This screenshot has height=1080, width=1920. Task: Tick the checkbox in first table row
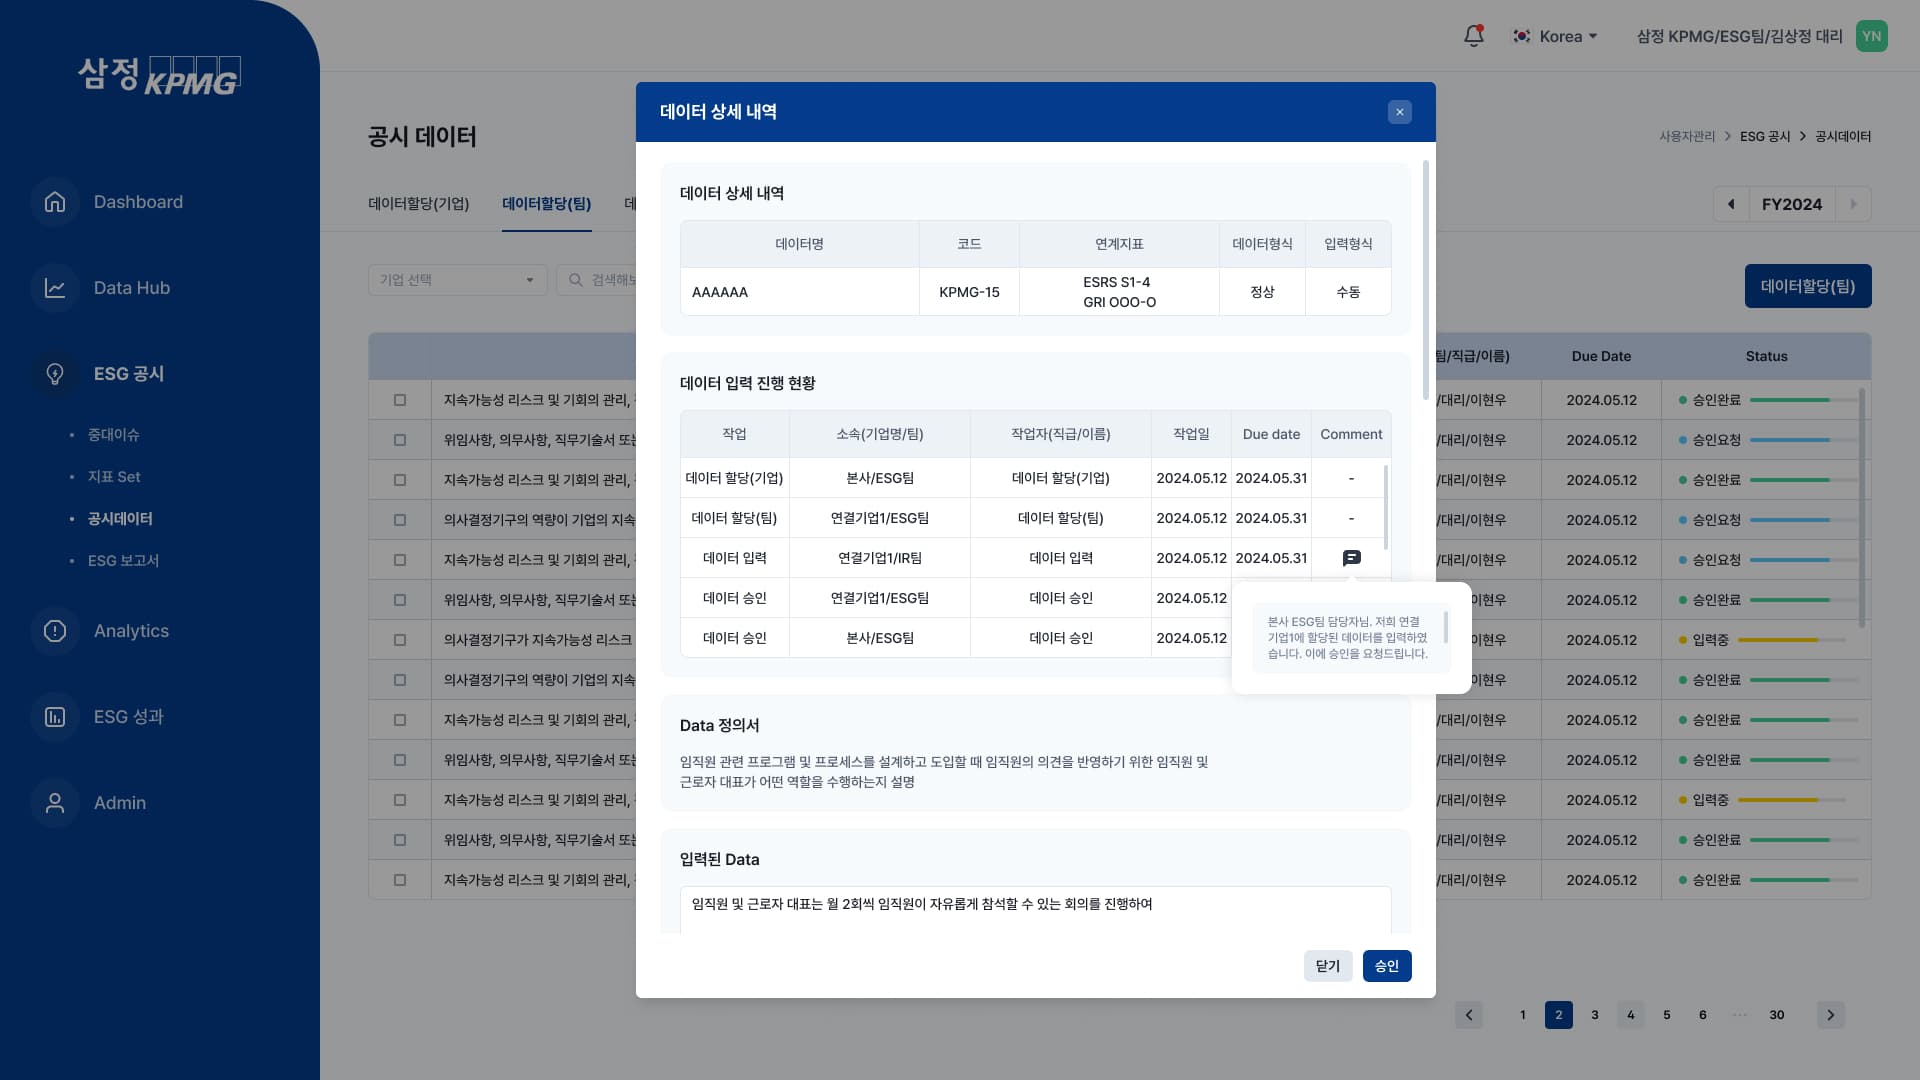point(400,400)
